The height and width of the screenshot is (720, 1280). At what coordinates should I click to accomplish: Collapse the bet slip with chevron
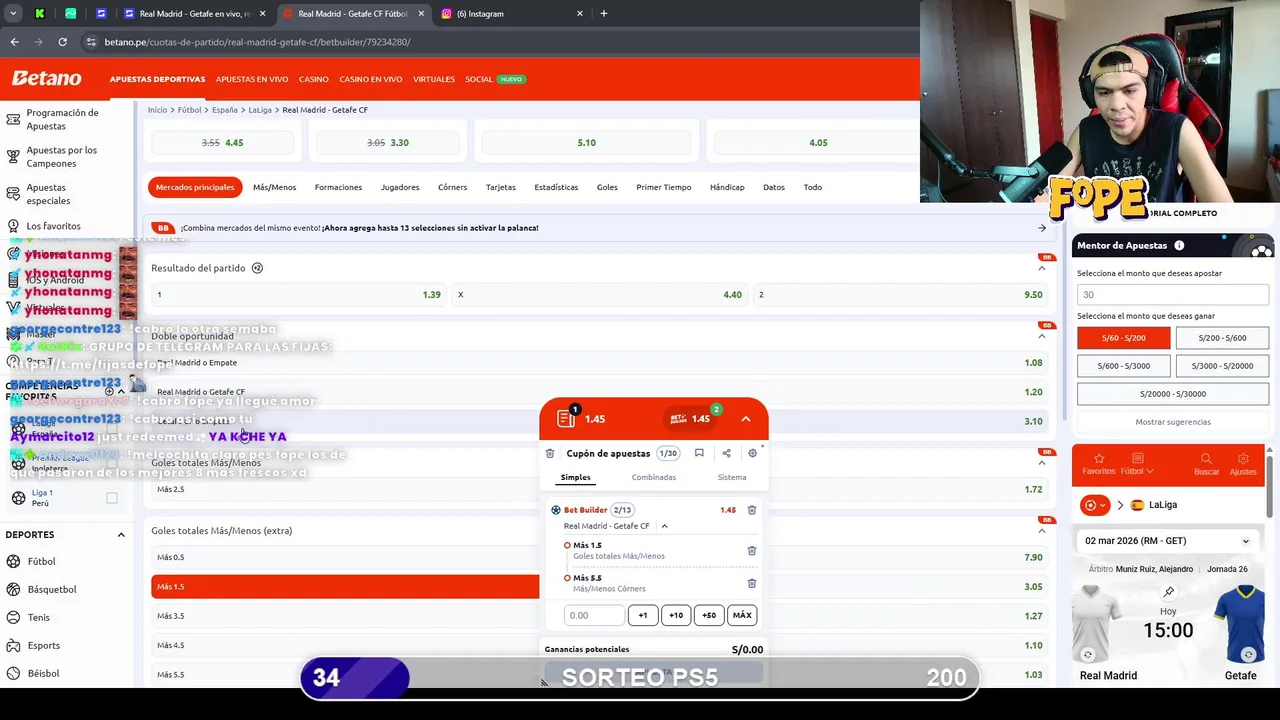coord(746,419)
